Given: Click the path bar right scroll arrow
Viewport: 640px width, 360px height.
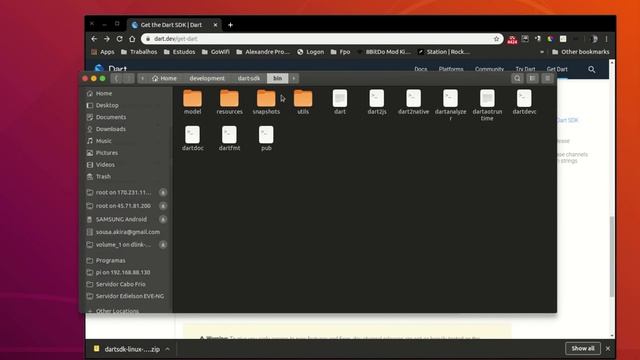Looking at the screenshot, I should [x=293, y=78].
